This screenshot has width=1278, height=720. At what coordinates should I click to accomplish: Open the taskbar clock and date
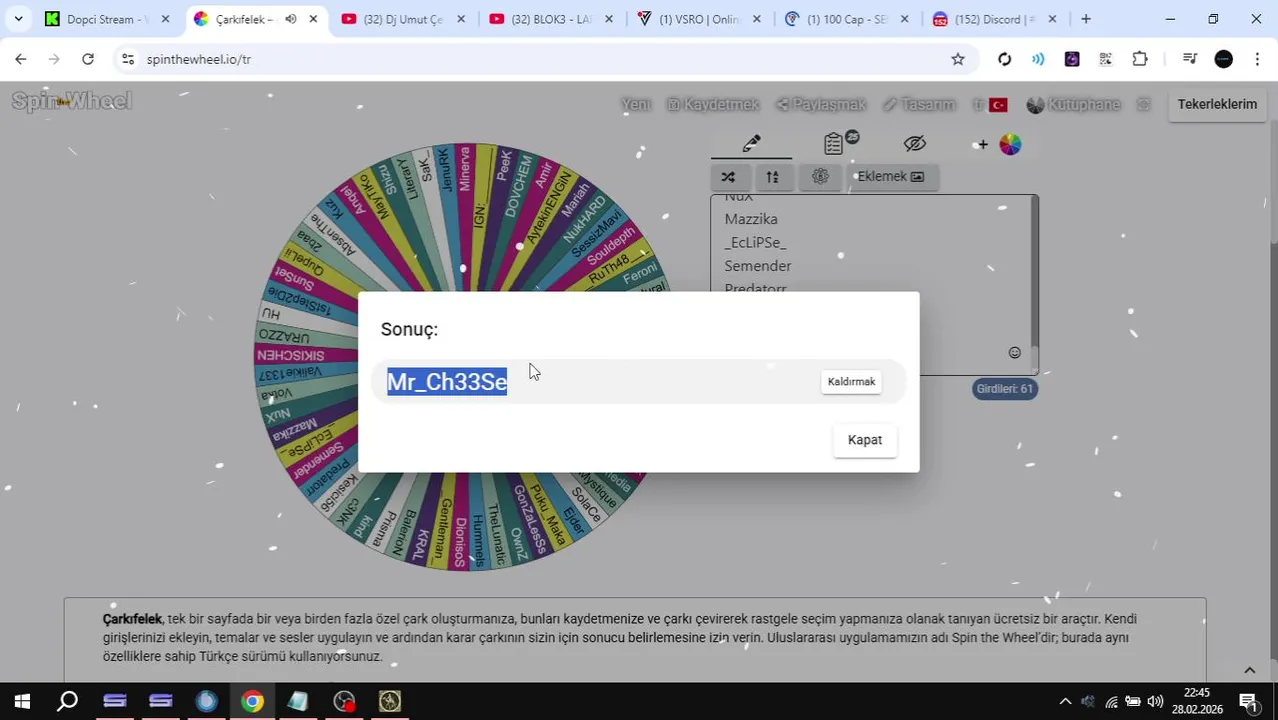coord(1197,702)
